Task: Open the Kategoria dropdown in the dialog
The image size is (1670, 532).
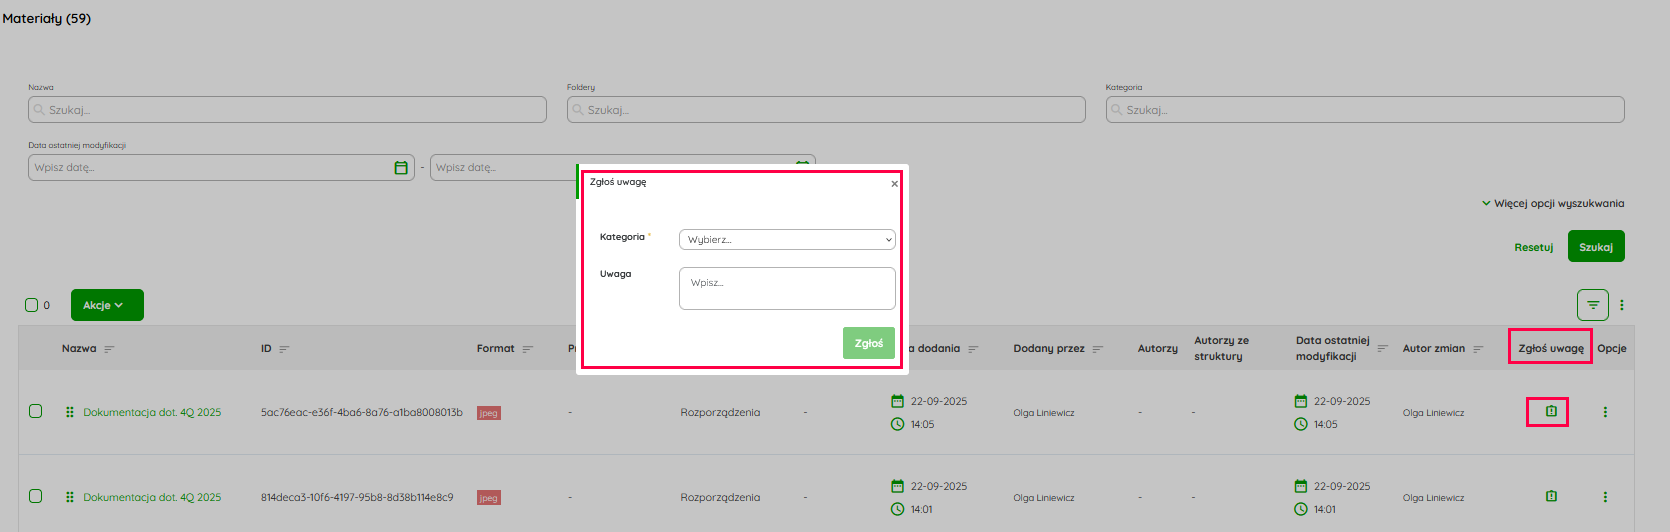Action: click(x=787, y=240)
